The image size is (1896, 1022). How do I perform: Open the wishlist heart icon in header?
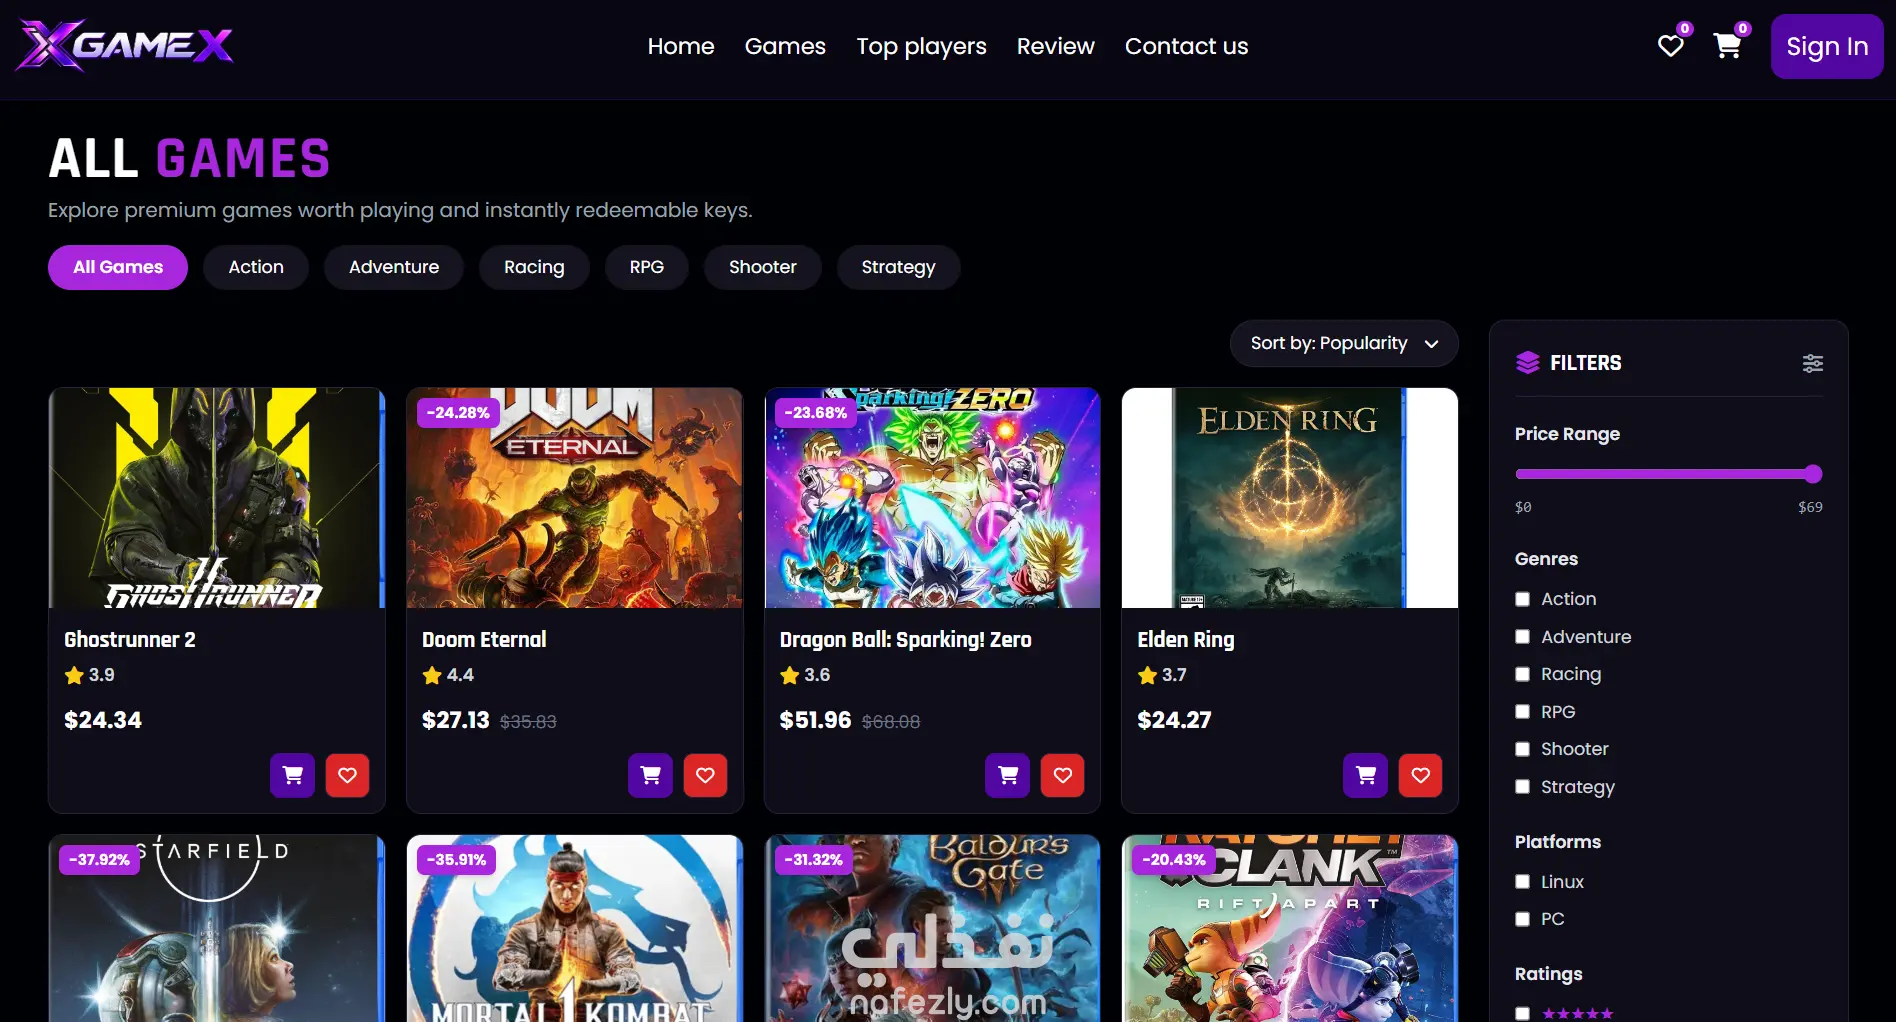[1670, 46]
